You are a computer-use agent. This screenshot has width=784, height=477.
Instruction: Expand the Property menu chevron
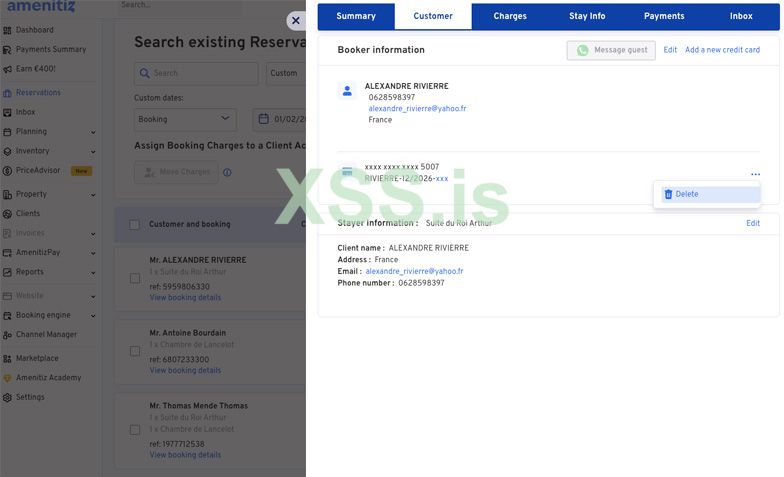[x=93, y=195]
